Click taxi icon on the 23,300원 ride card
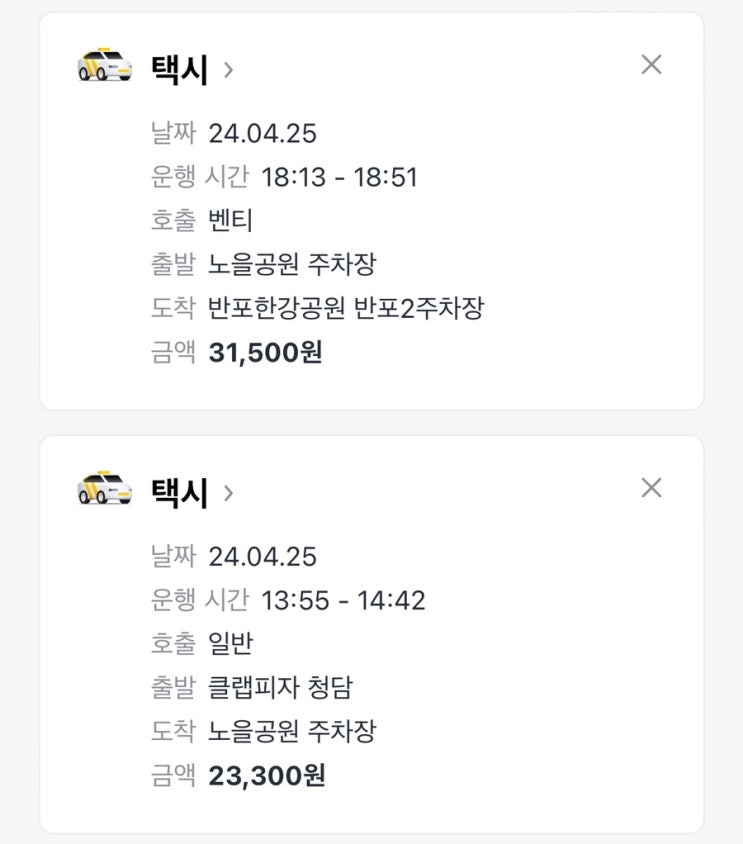This screenshot has height=844, width=743. [x=105, y=489]
